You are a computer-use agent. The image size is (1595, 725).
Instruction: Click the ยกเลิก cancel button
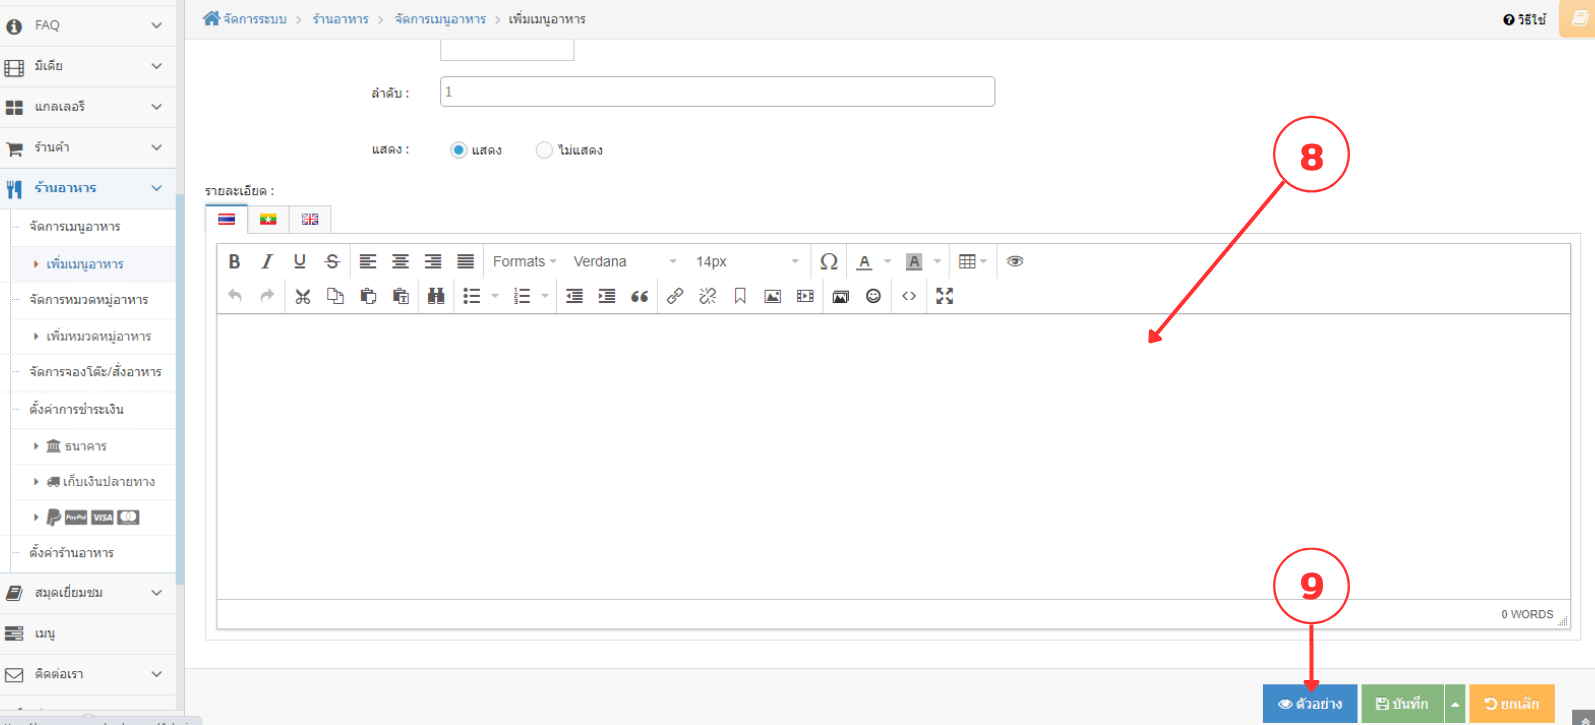click(x=1512, y=704)
